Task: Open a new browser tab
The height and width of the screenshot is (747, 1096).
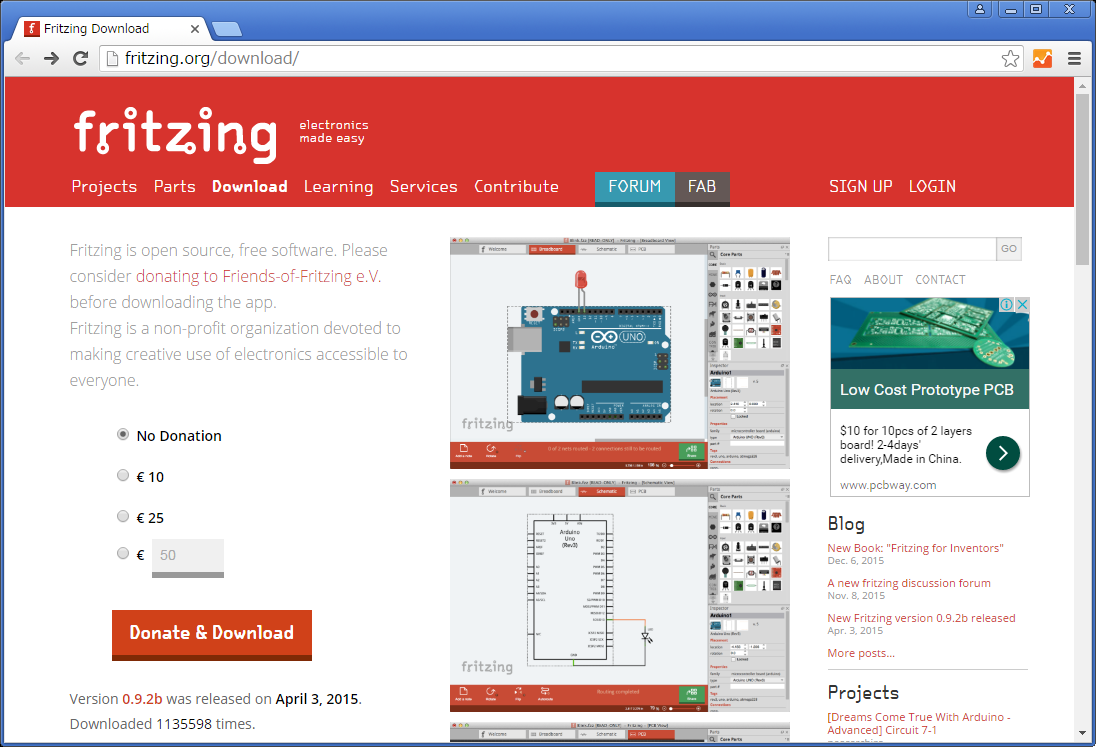Action: 226,29
